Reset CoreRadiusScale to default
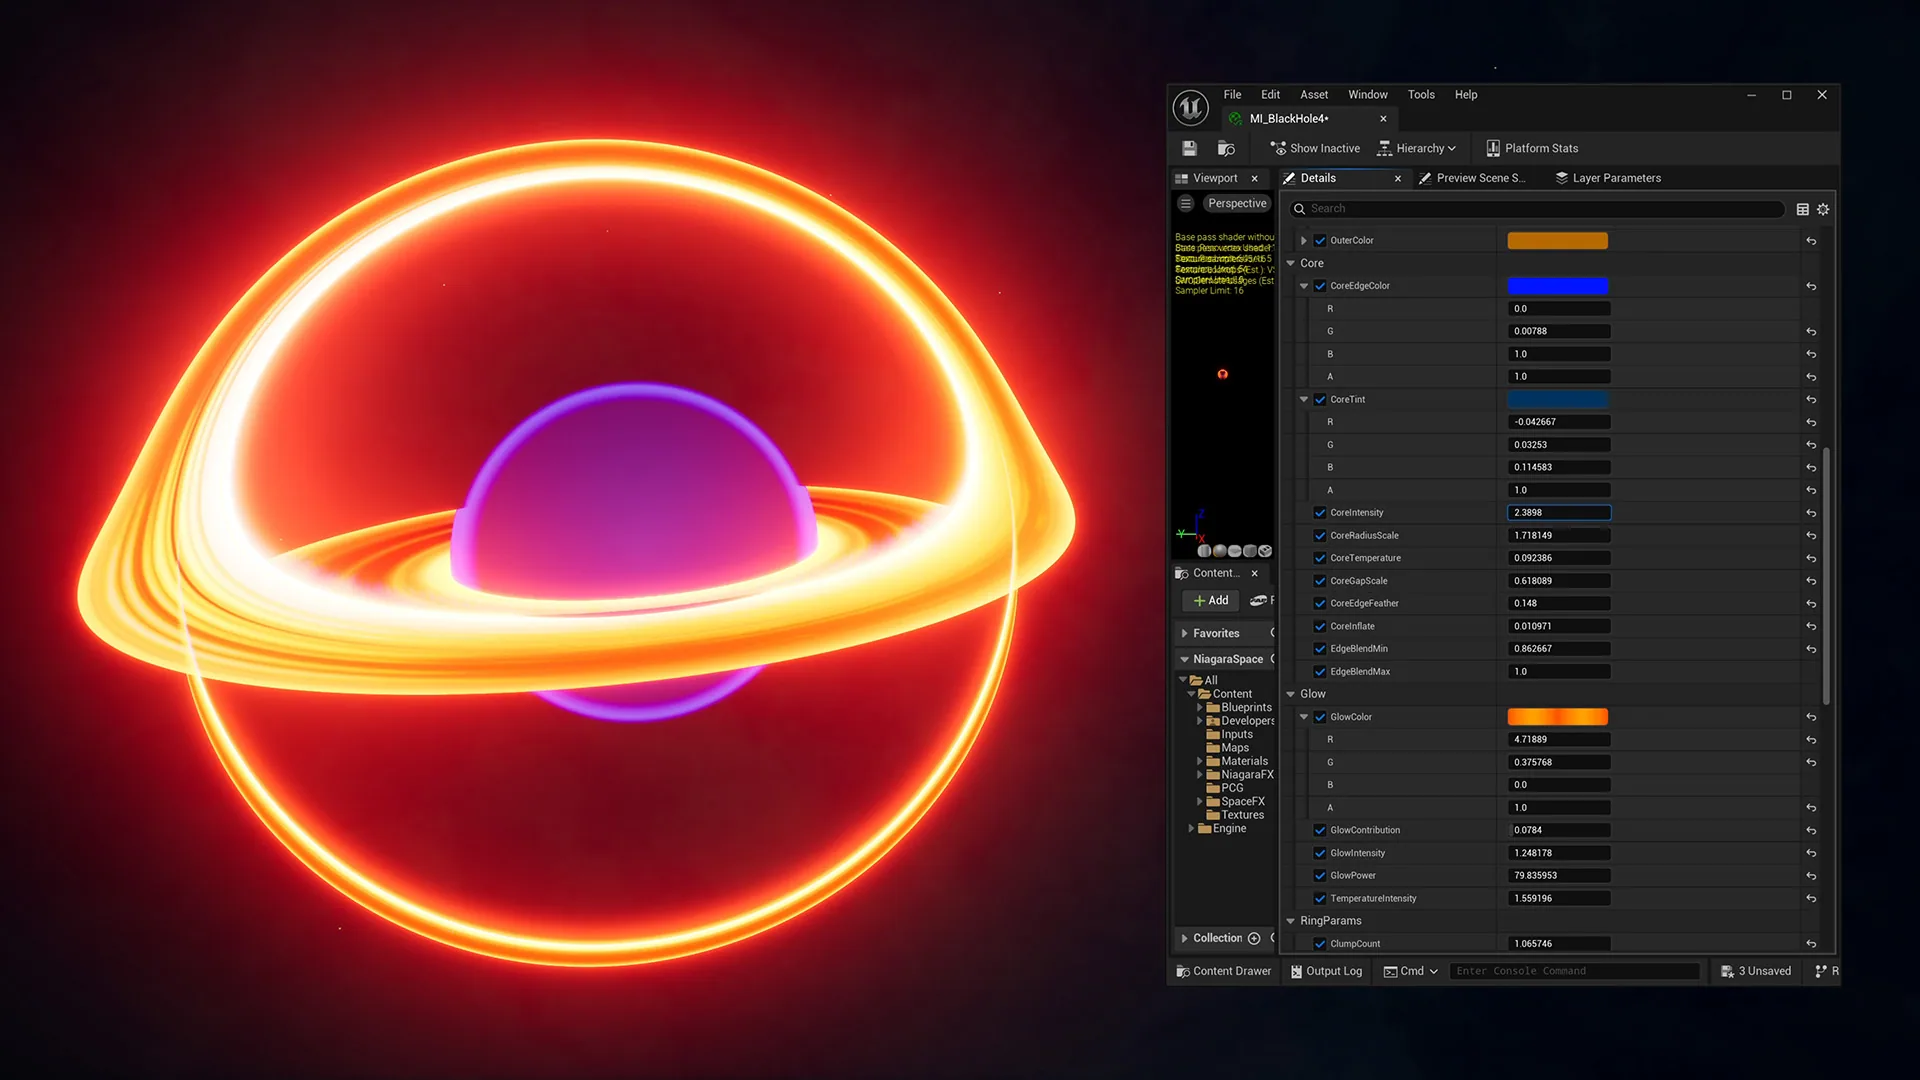This screenshot has height=1080, width=1920. pos(1811,536)
